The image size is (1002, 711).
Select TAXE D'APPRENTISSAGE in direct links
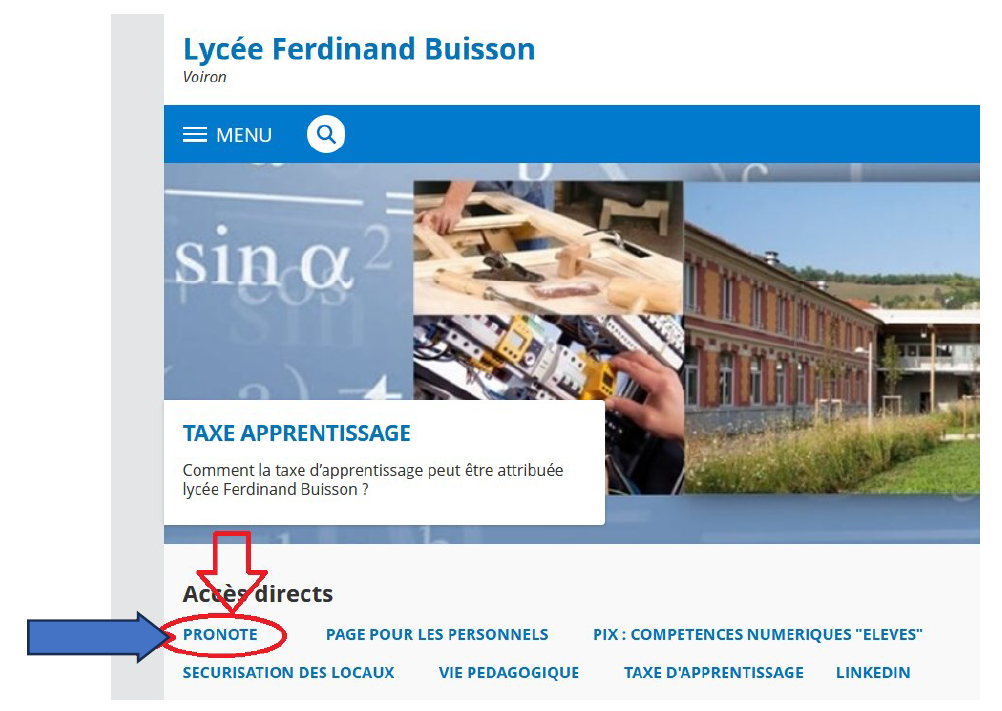click(x=714, y=673)
